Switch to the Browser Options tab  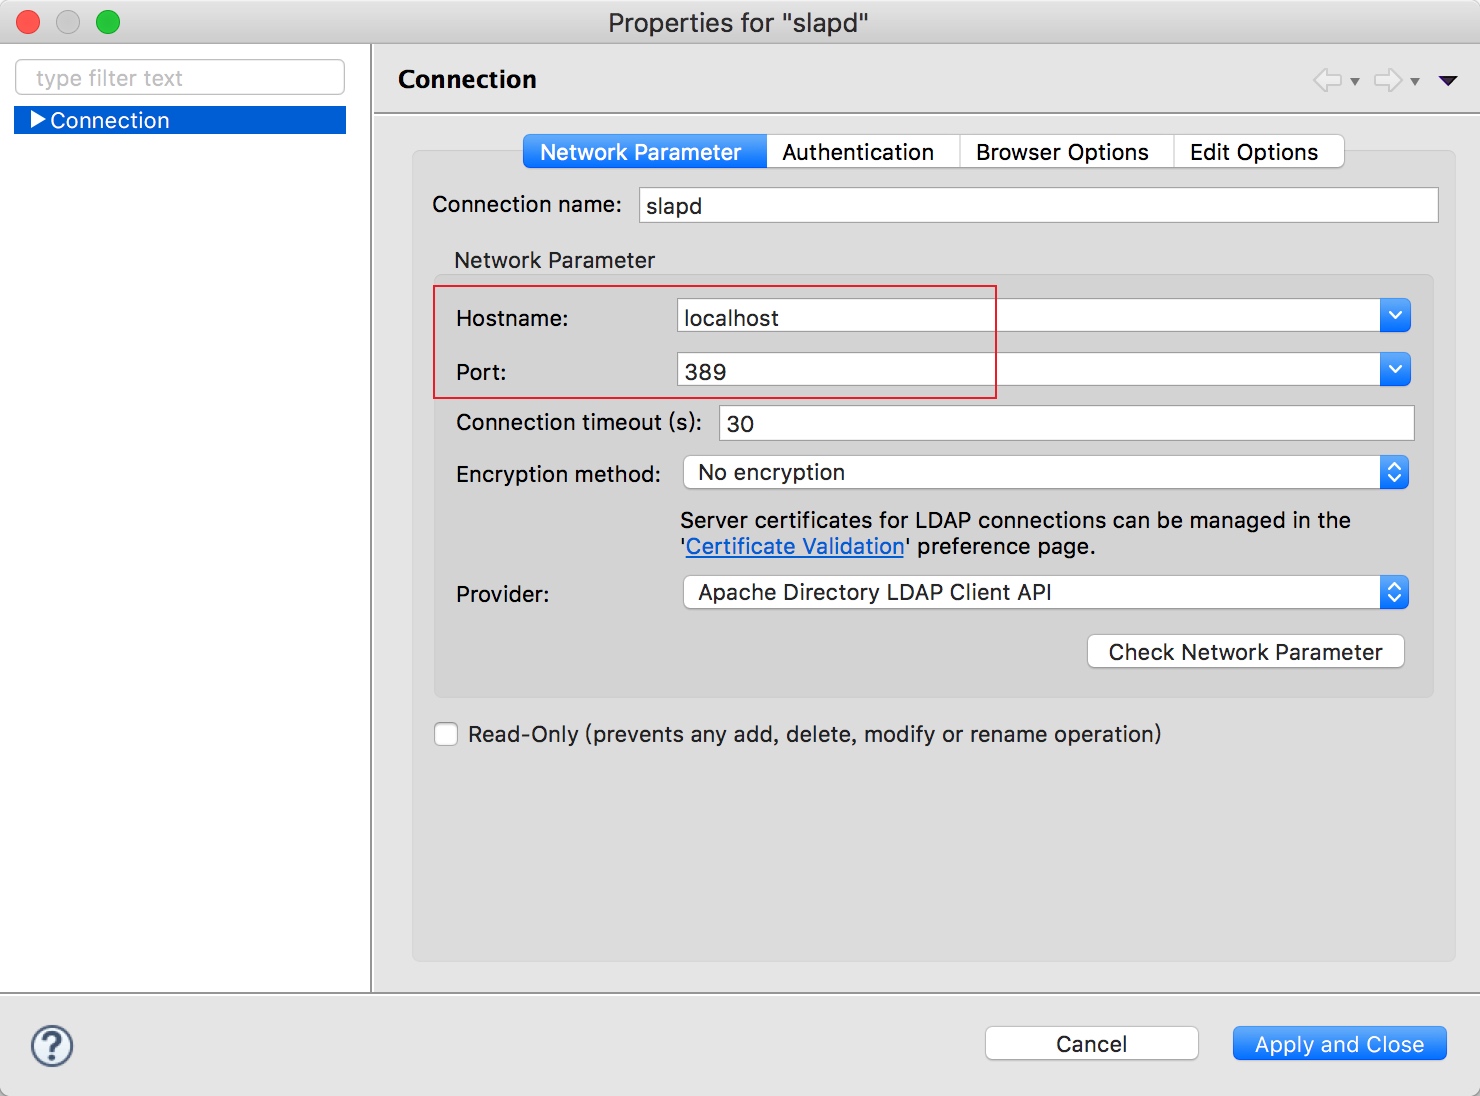(x=1062, y=152)
